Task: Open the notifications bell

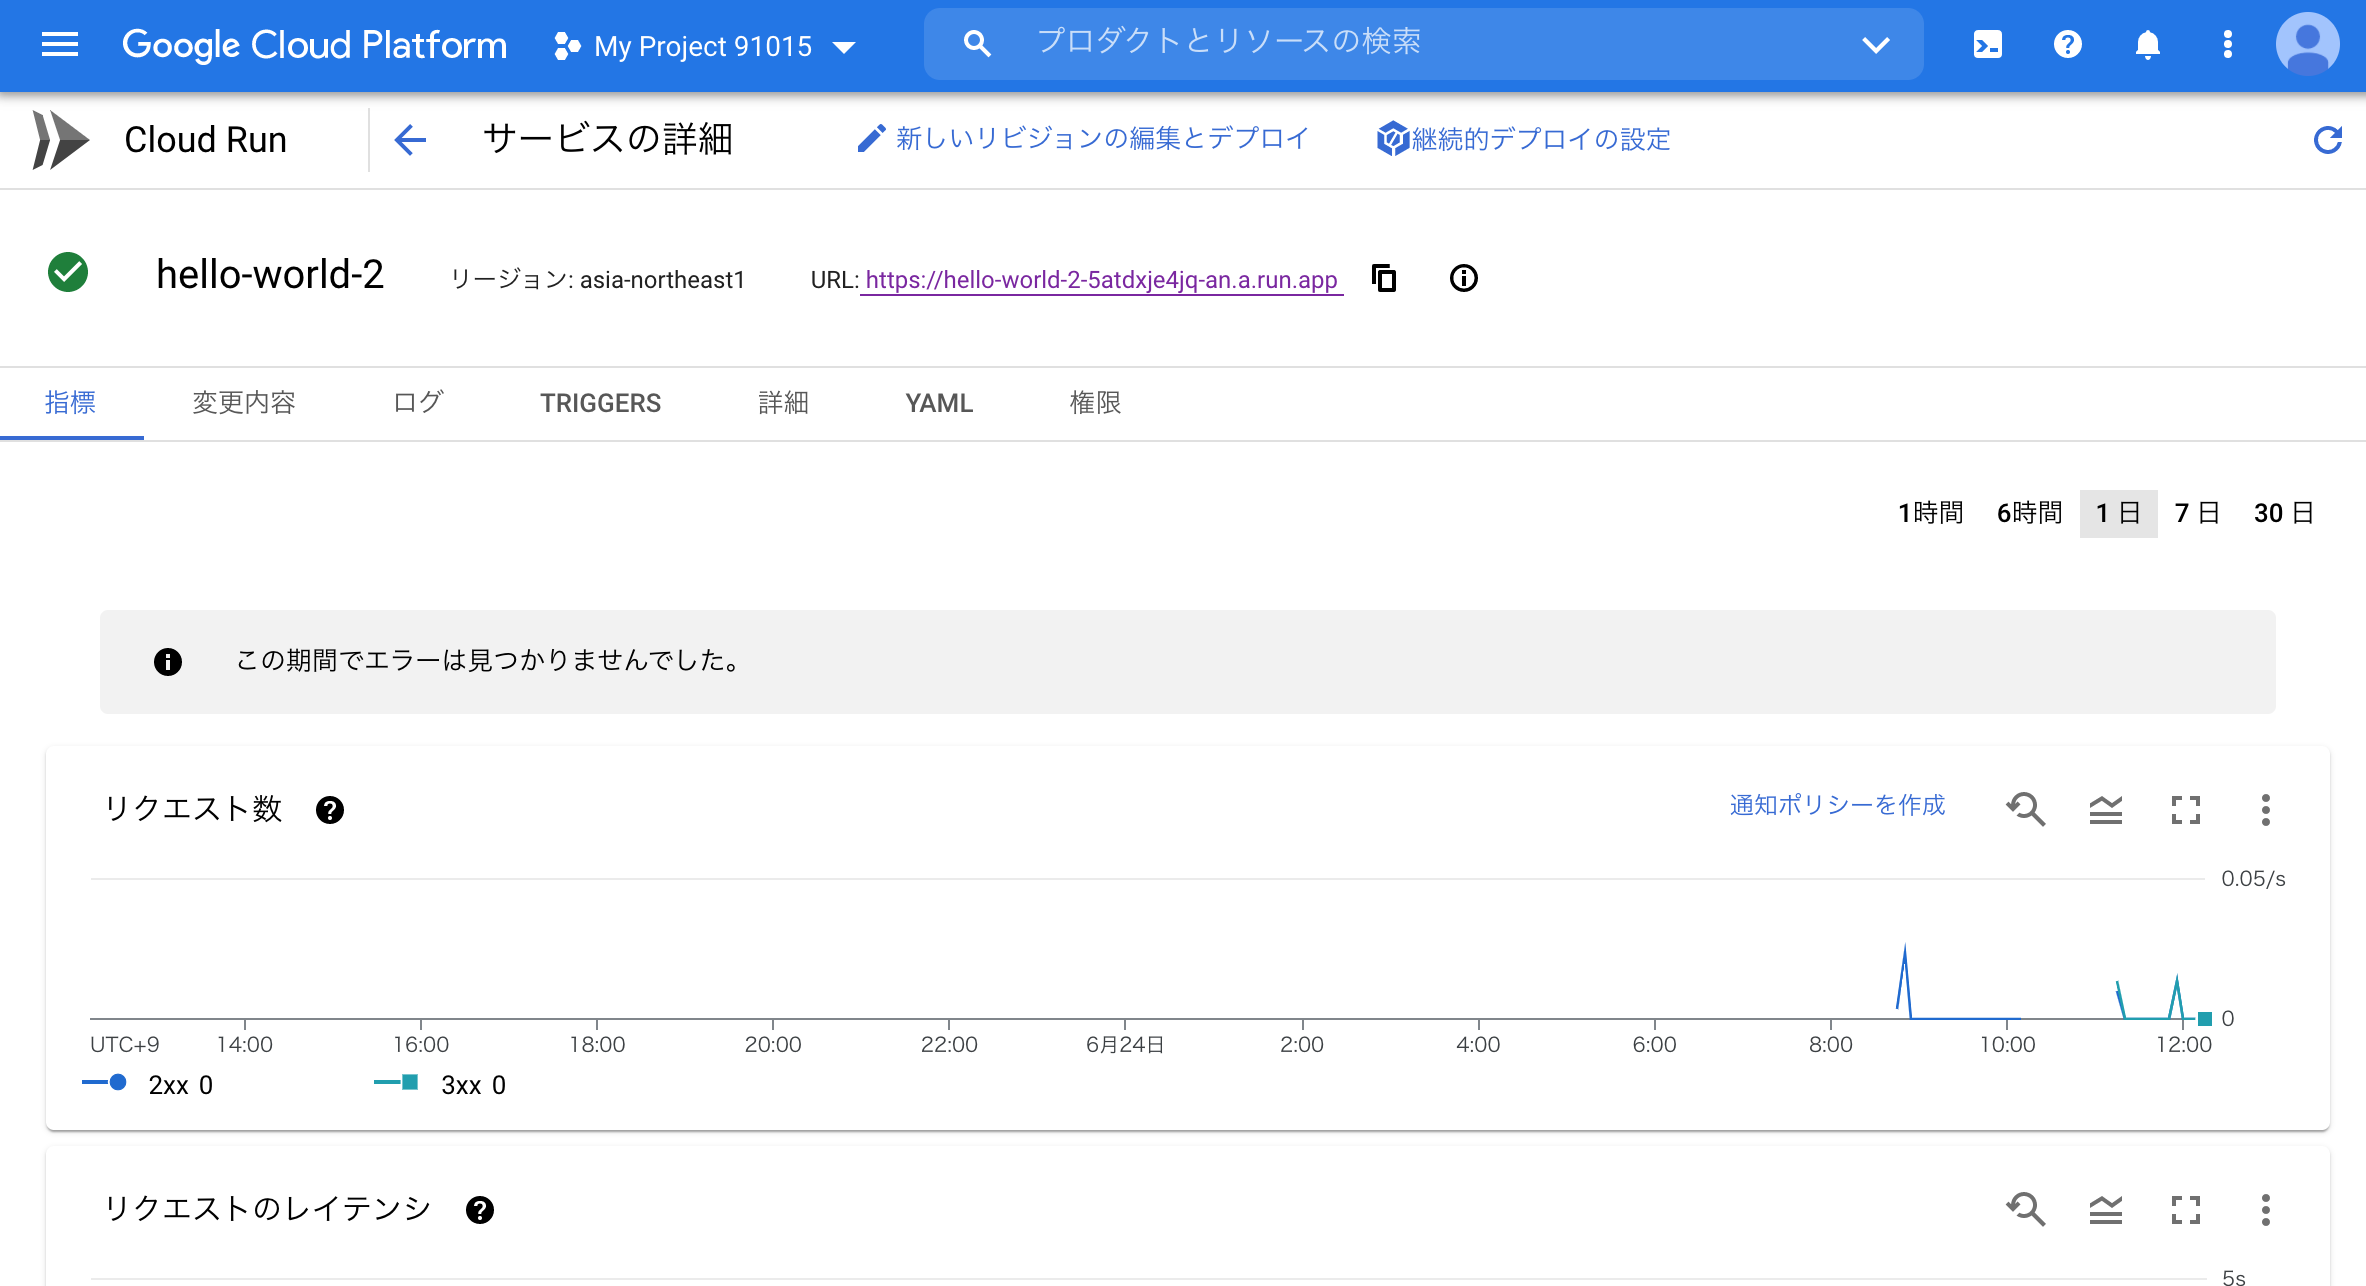Action: tap(2147, 44)
